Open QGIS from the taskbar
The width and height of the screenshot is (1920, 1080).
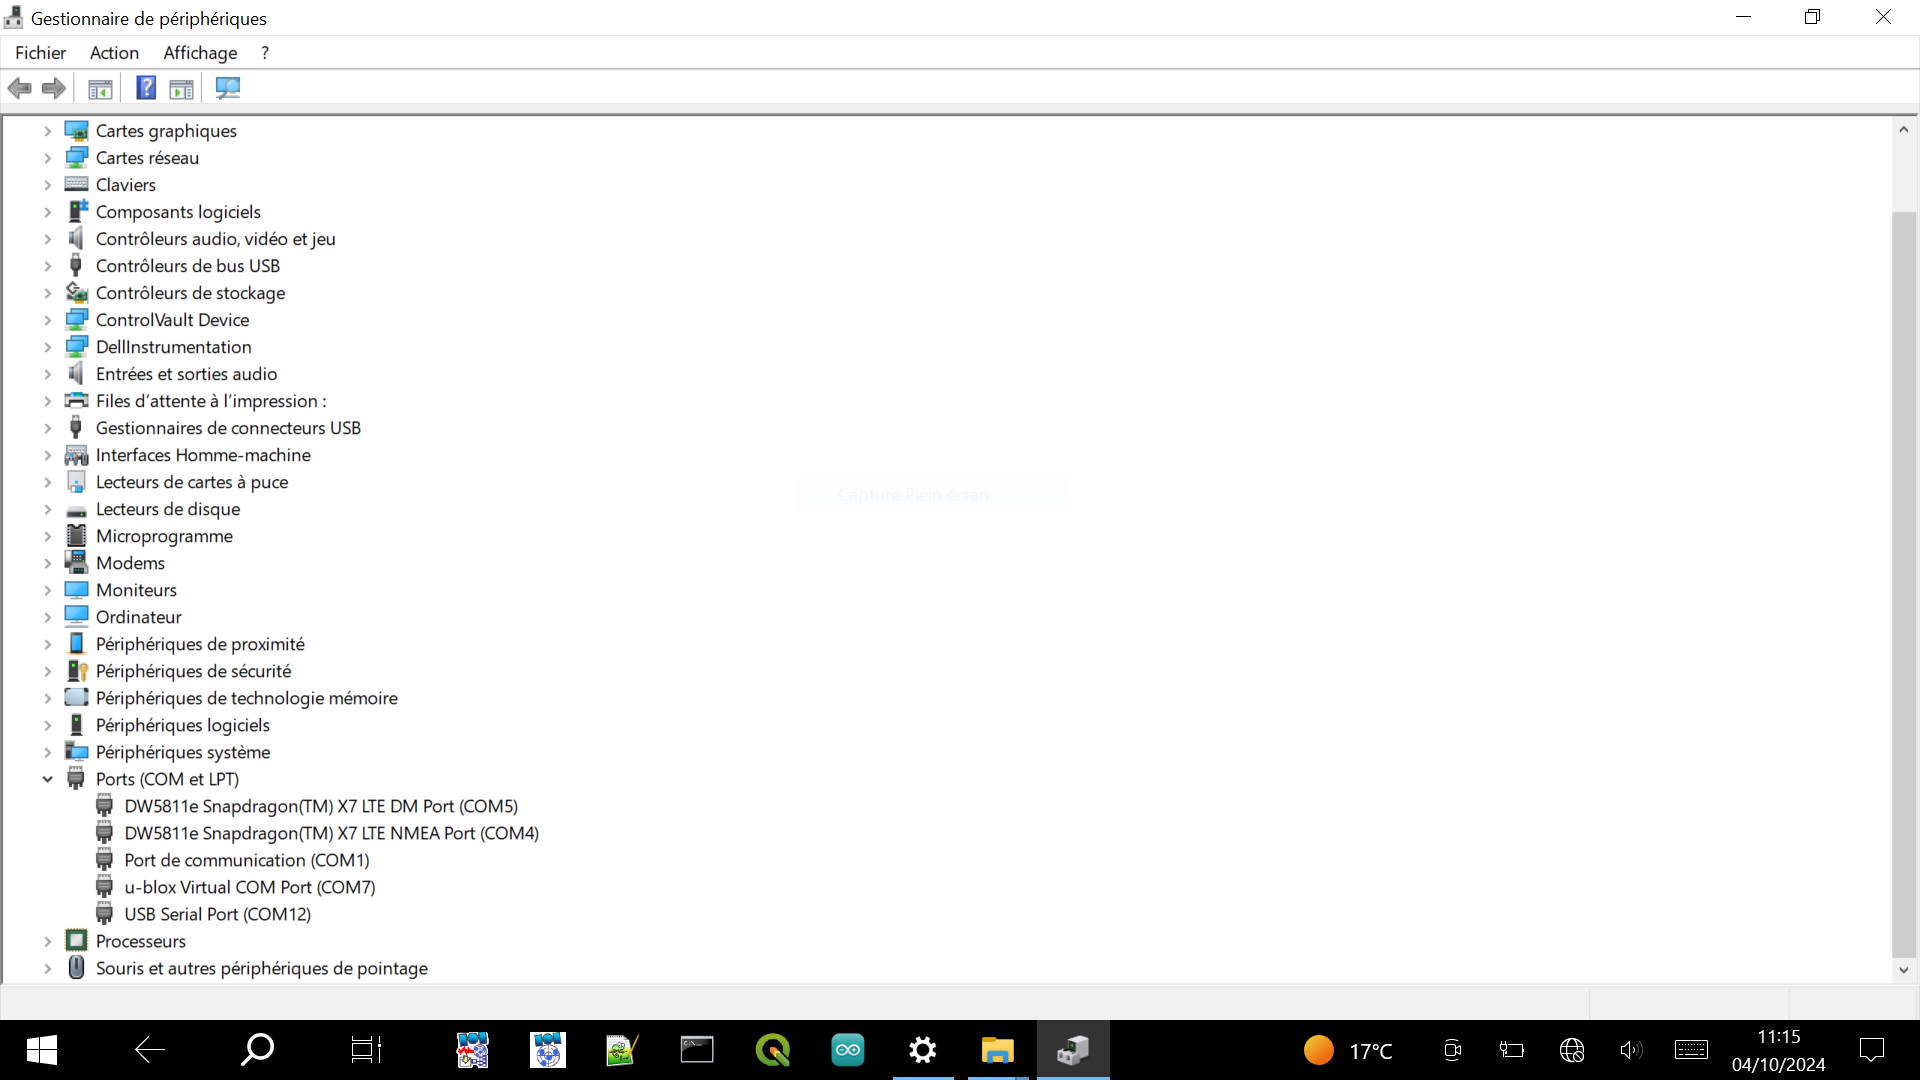[x=773, y=1050]
